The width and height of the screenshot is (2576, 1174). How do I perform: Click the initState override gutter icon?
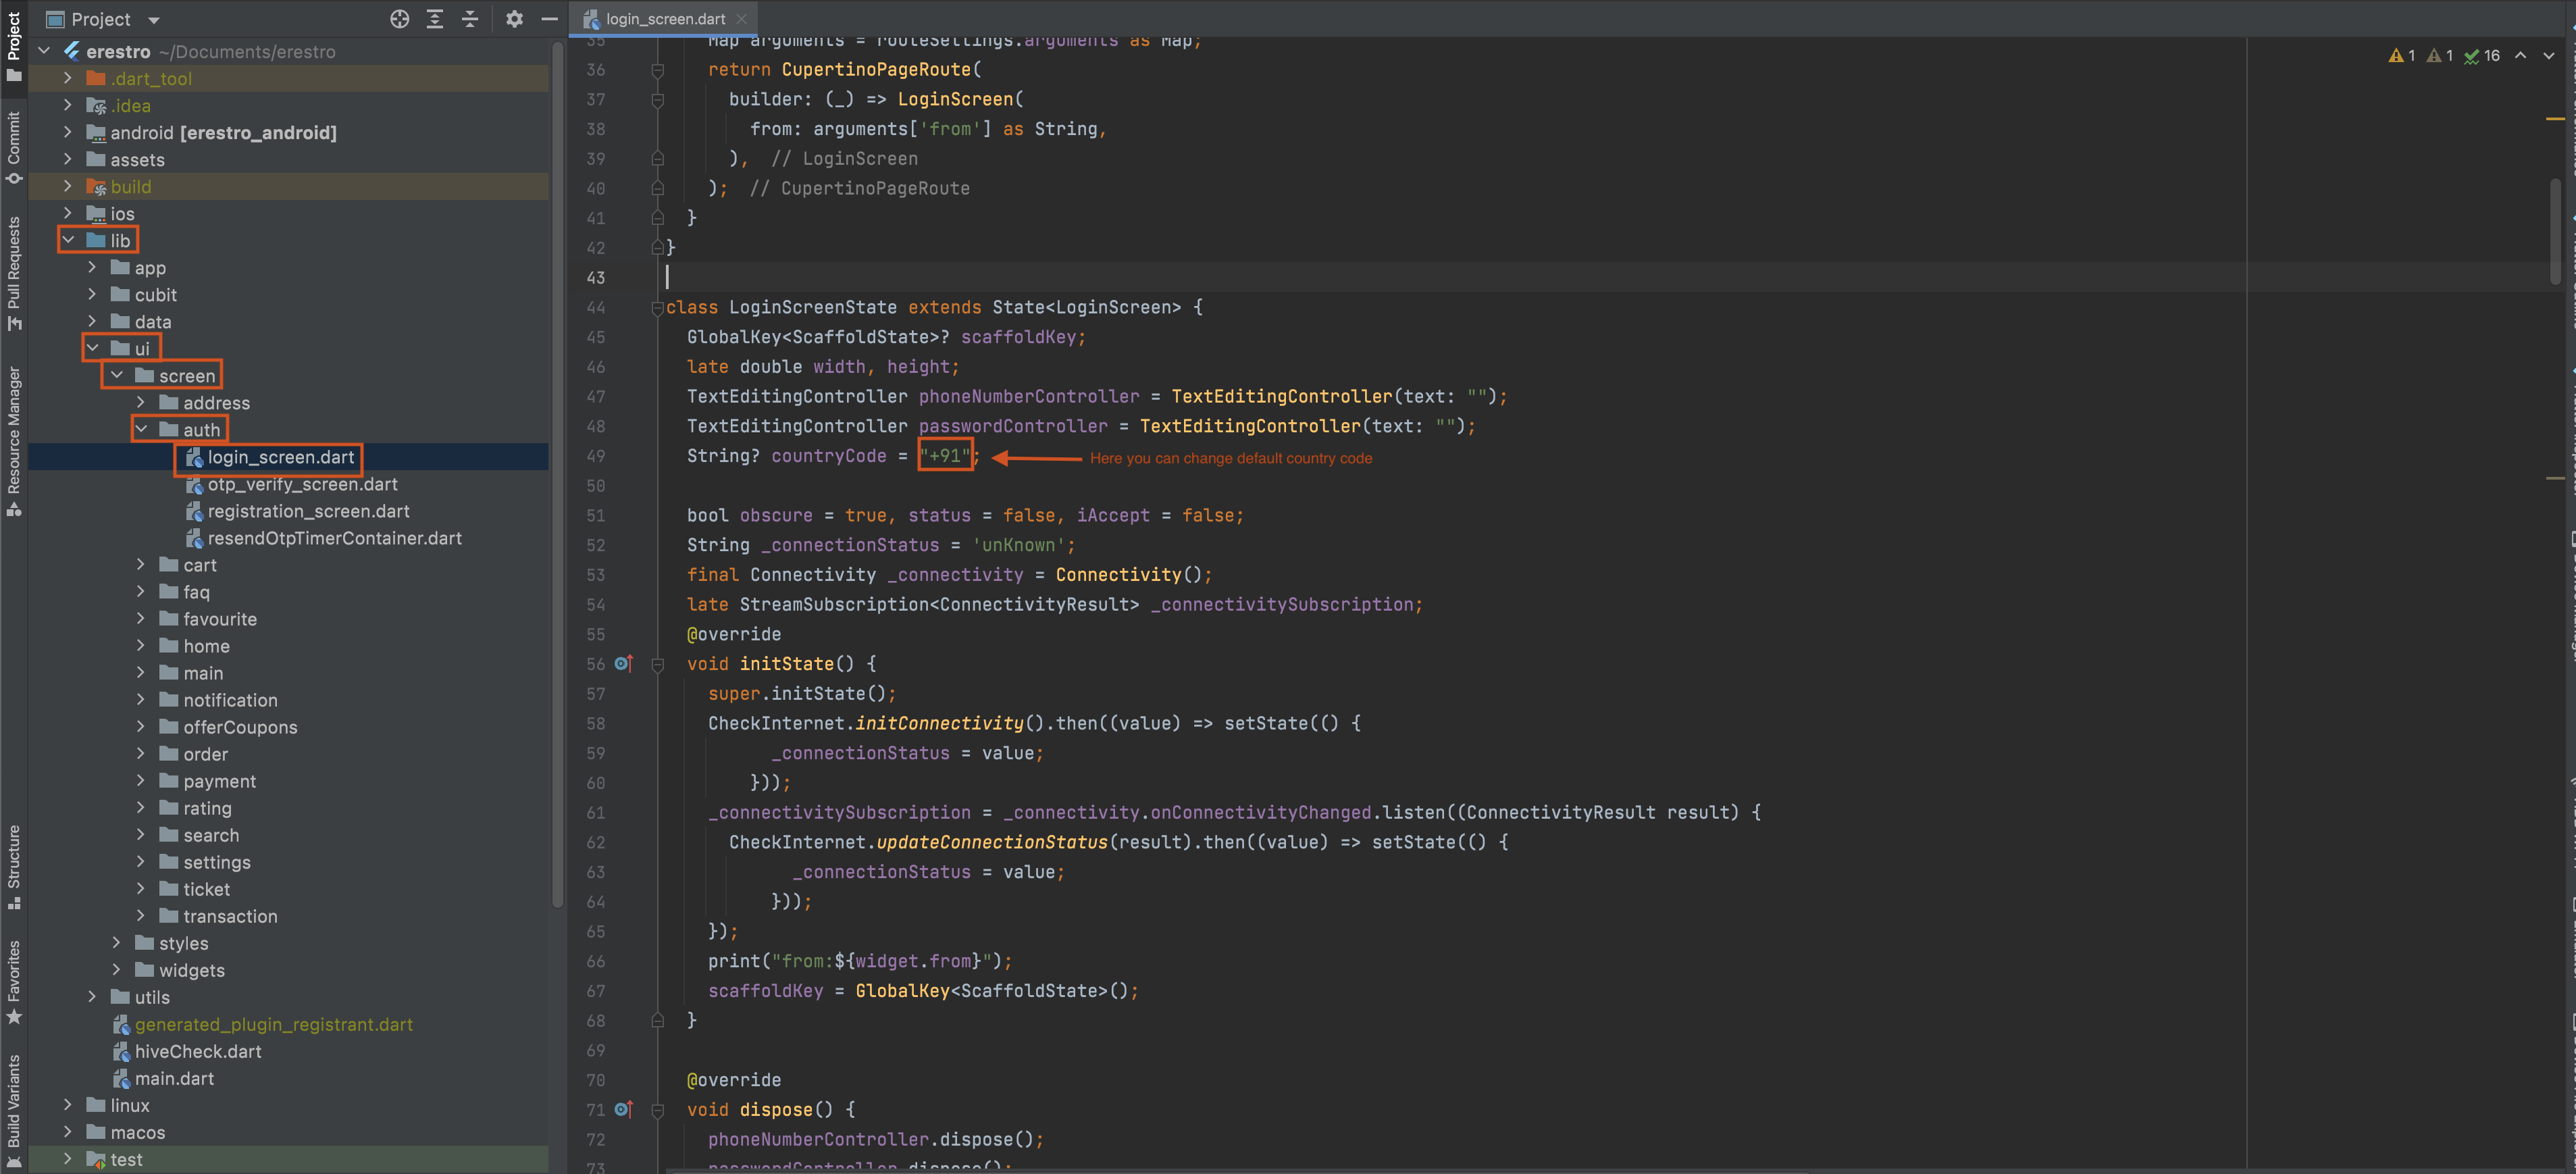point(624,663)
